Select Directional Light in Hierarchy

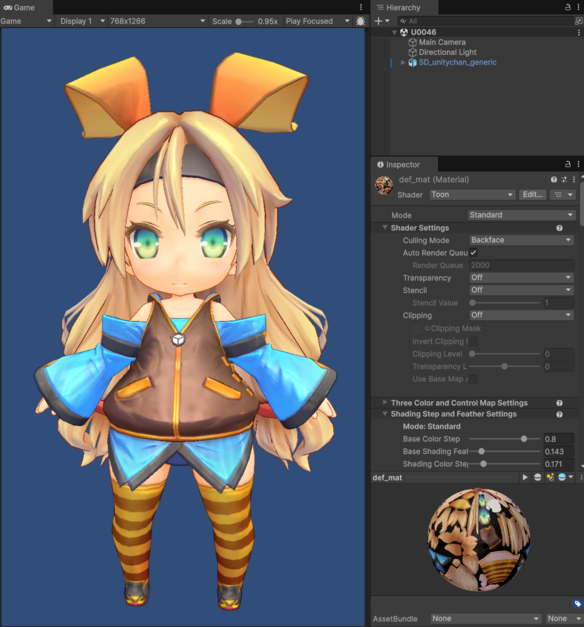[447, 52]
